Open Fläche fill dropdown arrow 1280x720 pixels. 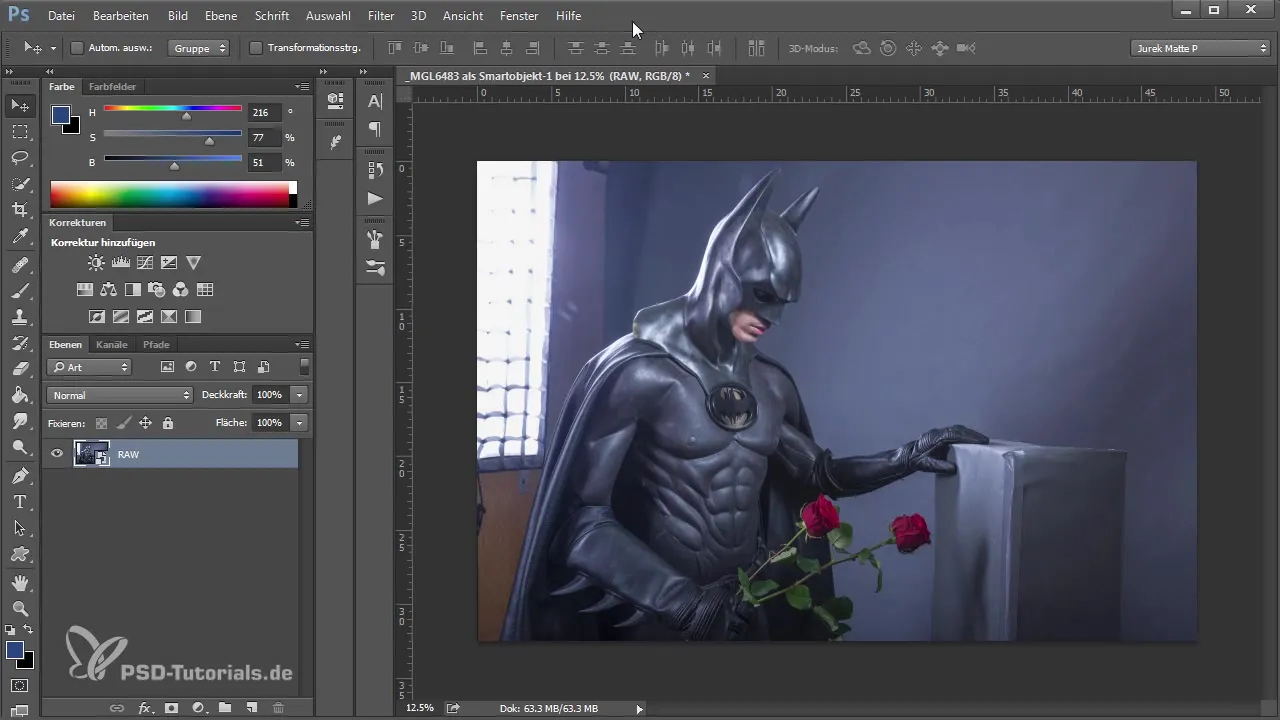coord(299,423)
